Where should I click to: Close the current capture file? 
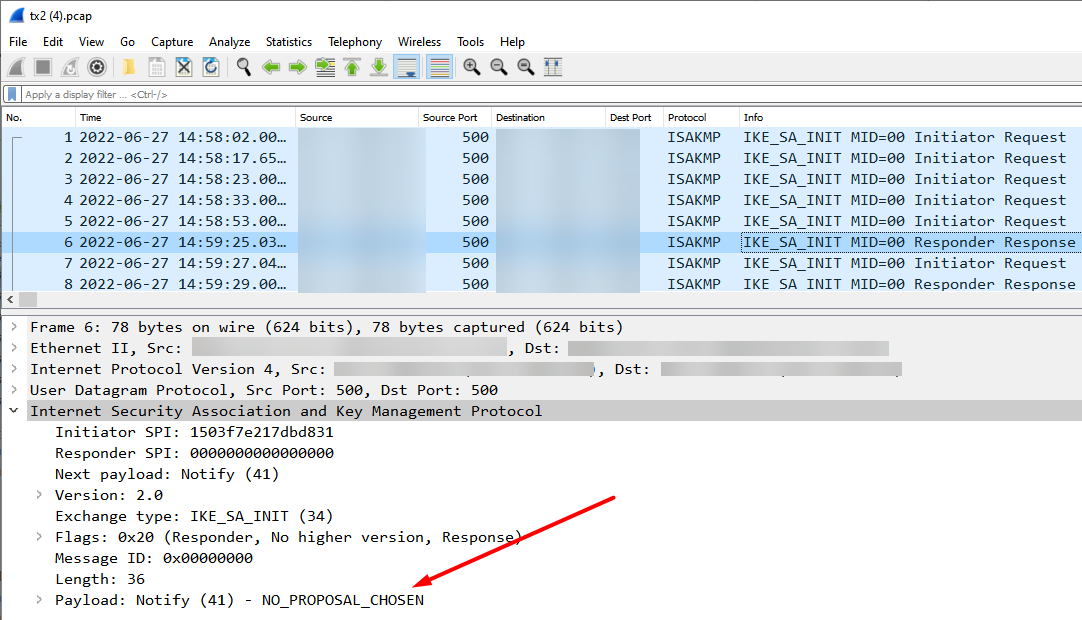183,66
